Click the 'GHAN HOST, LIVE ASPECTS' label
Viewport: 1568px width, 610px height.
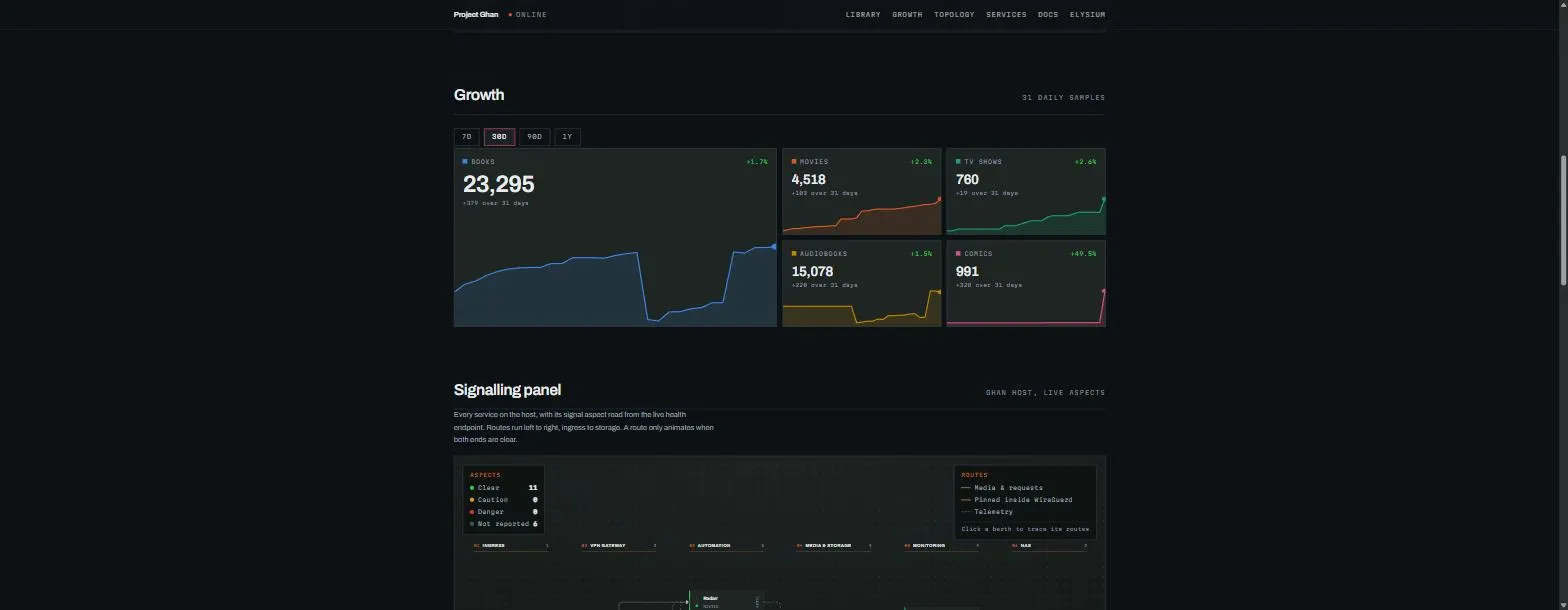click(1045, 393)
